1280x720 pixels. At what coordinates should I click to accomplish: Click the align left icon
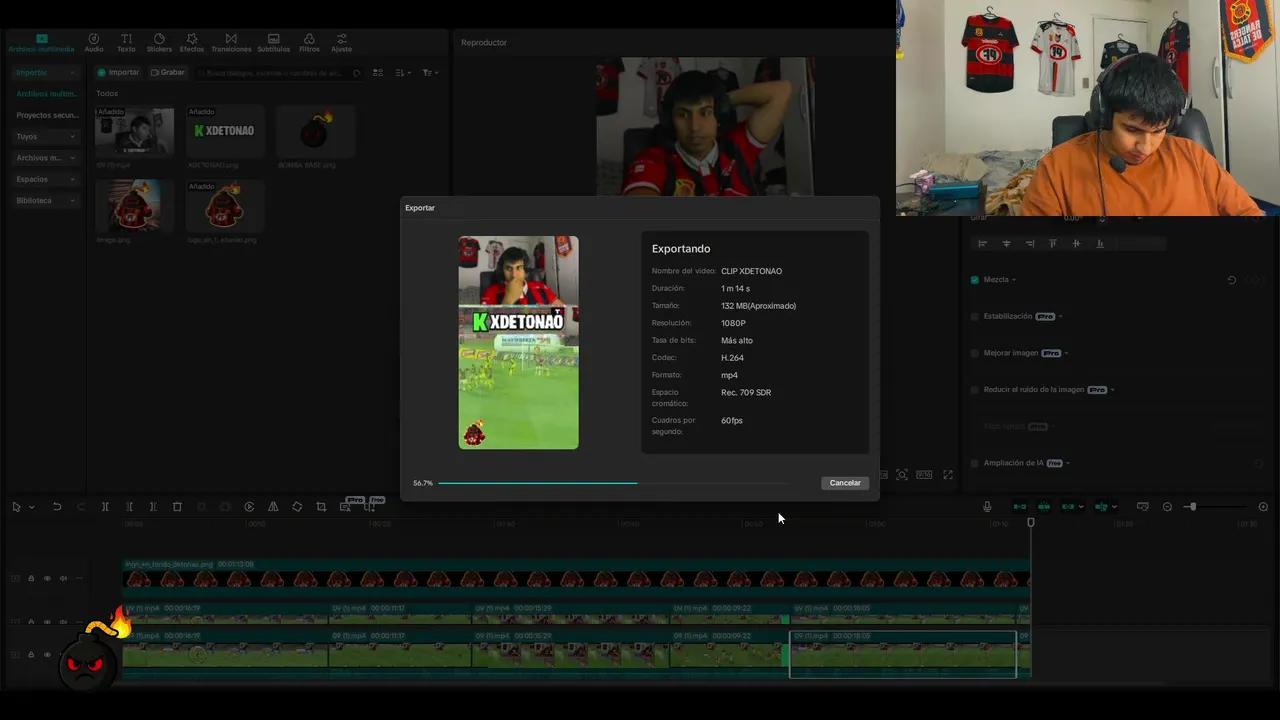click(x=982, y=243)
